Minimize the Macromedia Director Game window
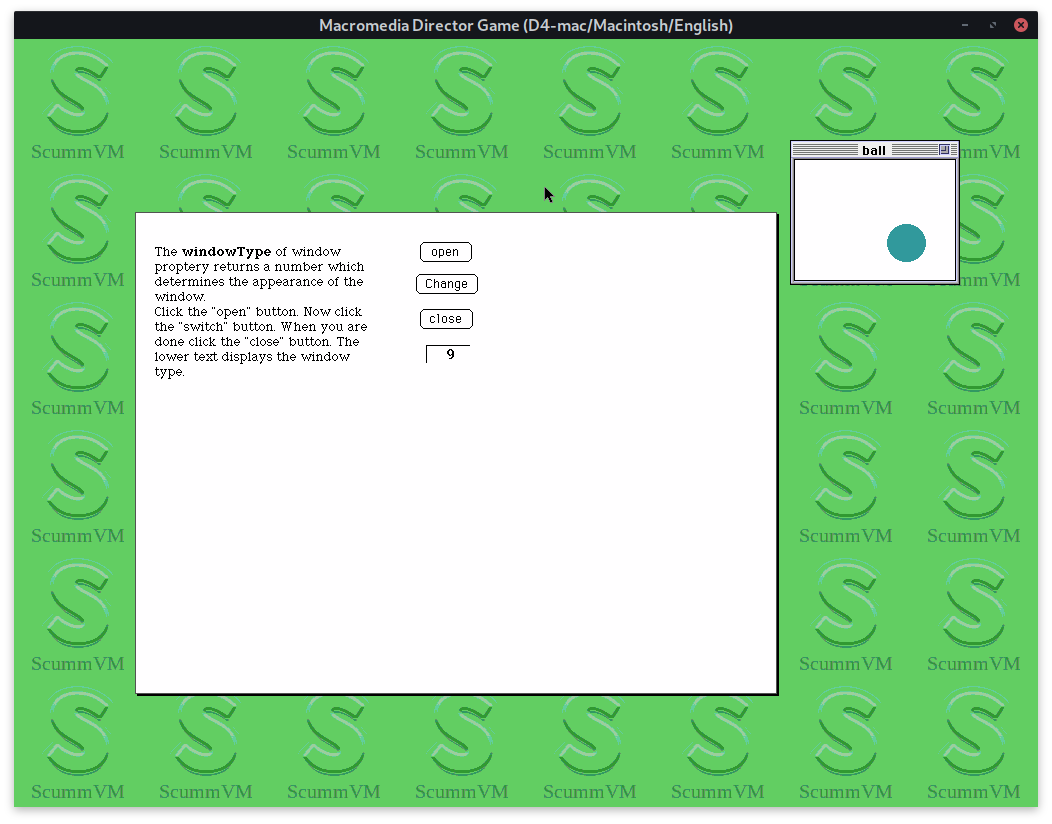The image size is (1052, 824). 965,25
